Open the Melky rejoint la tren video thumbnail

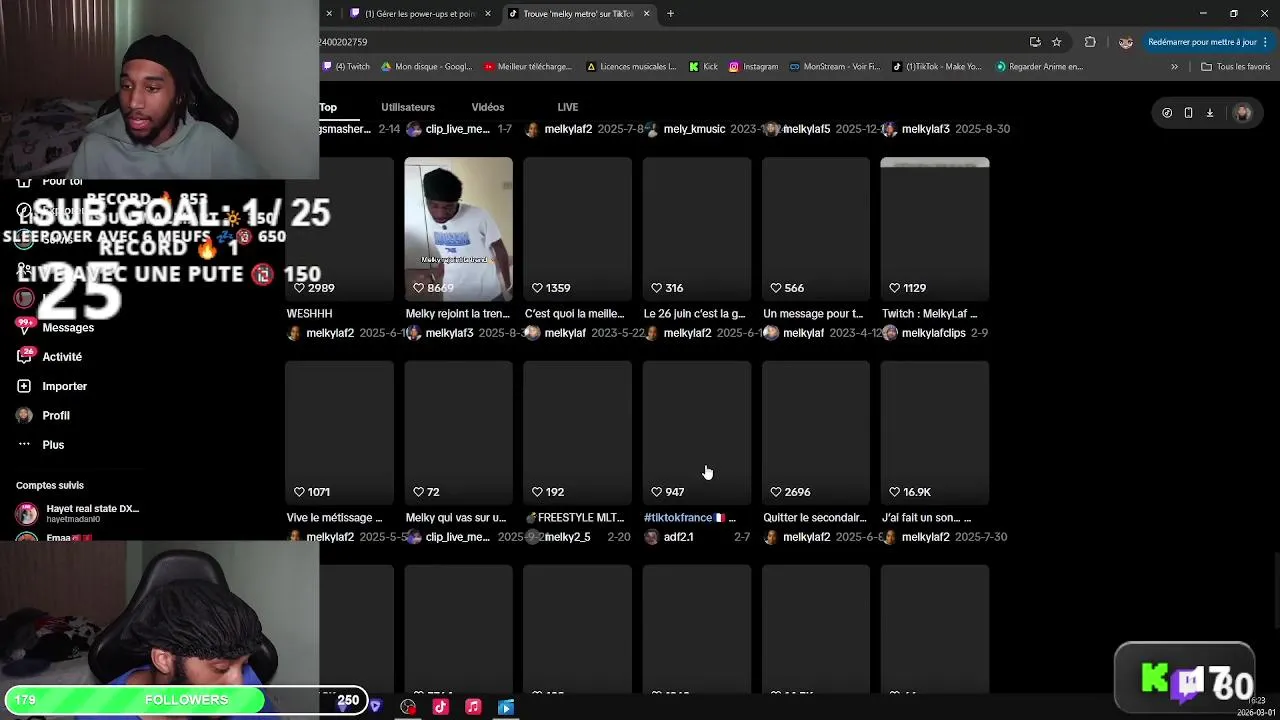coord(458,229)
